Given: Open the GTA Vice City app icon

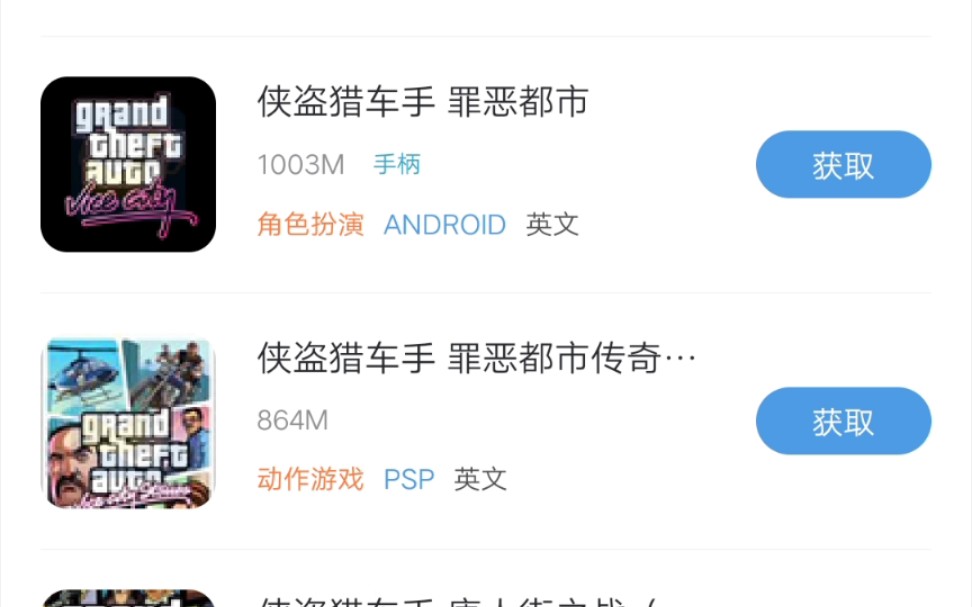Looking at the screenshot, I should click(x=128, y=164).
